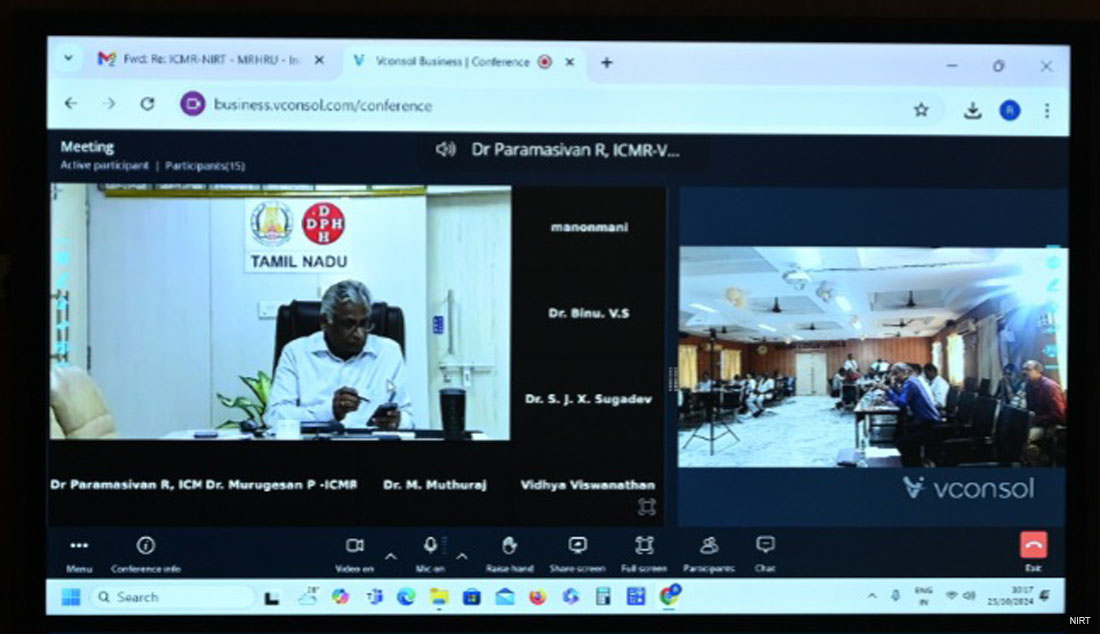Mute the microphone with Mic on button
The height and width of the screenshot is (634, 1100).
click(430, 545)
